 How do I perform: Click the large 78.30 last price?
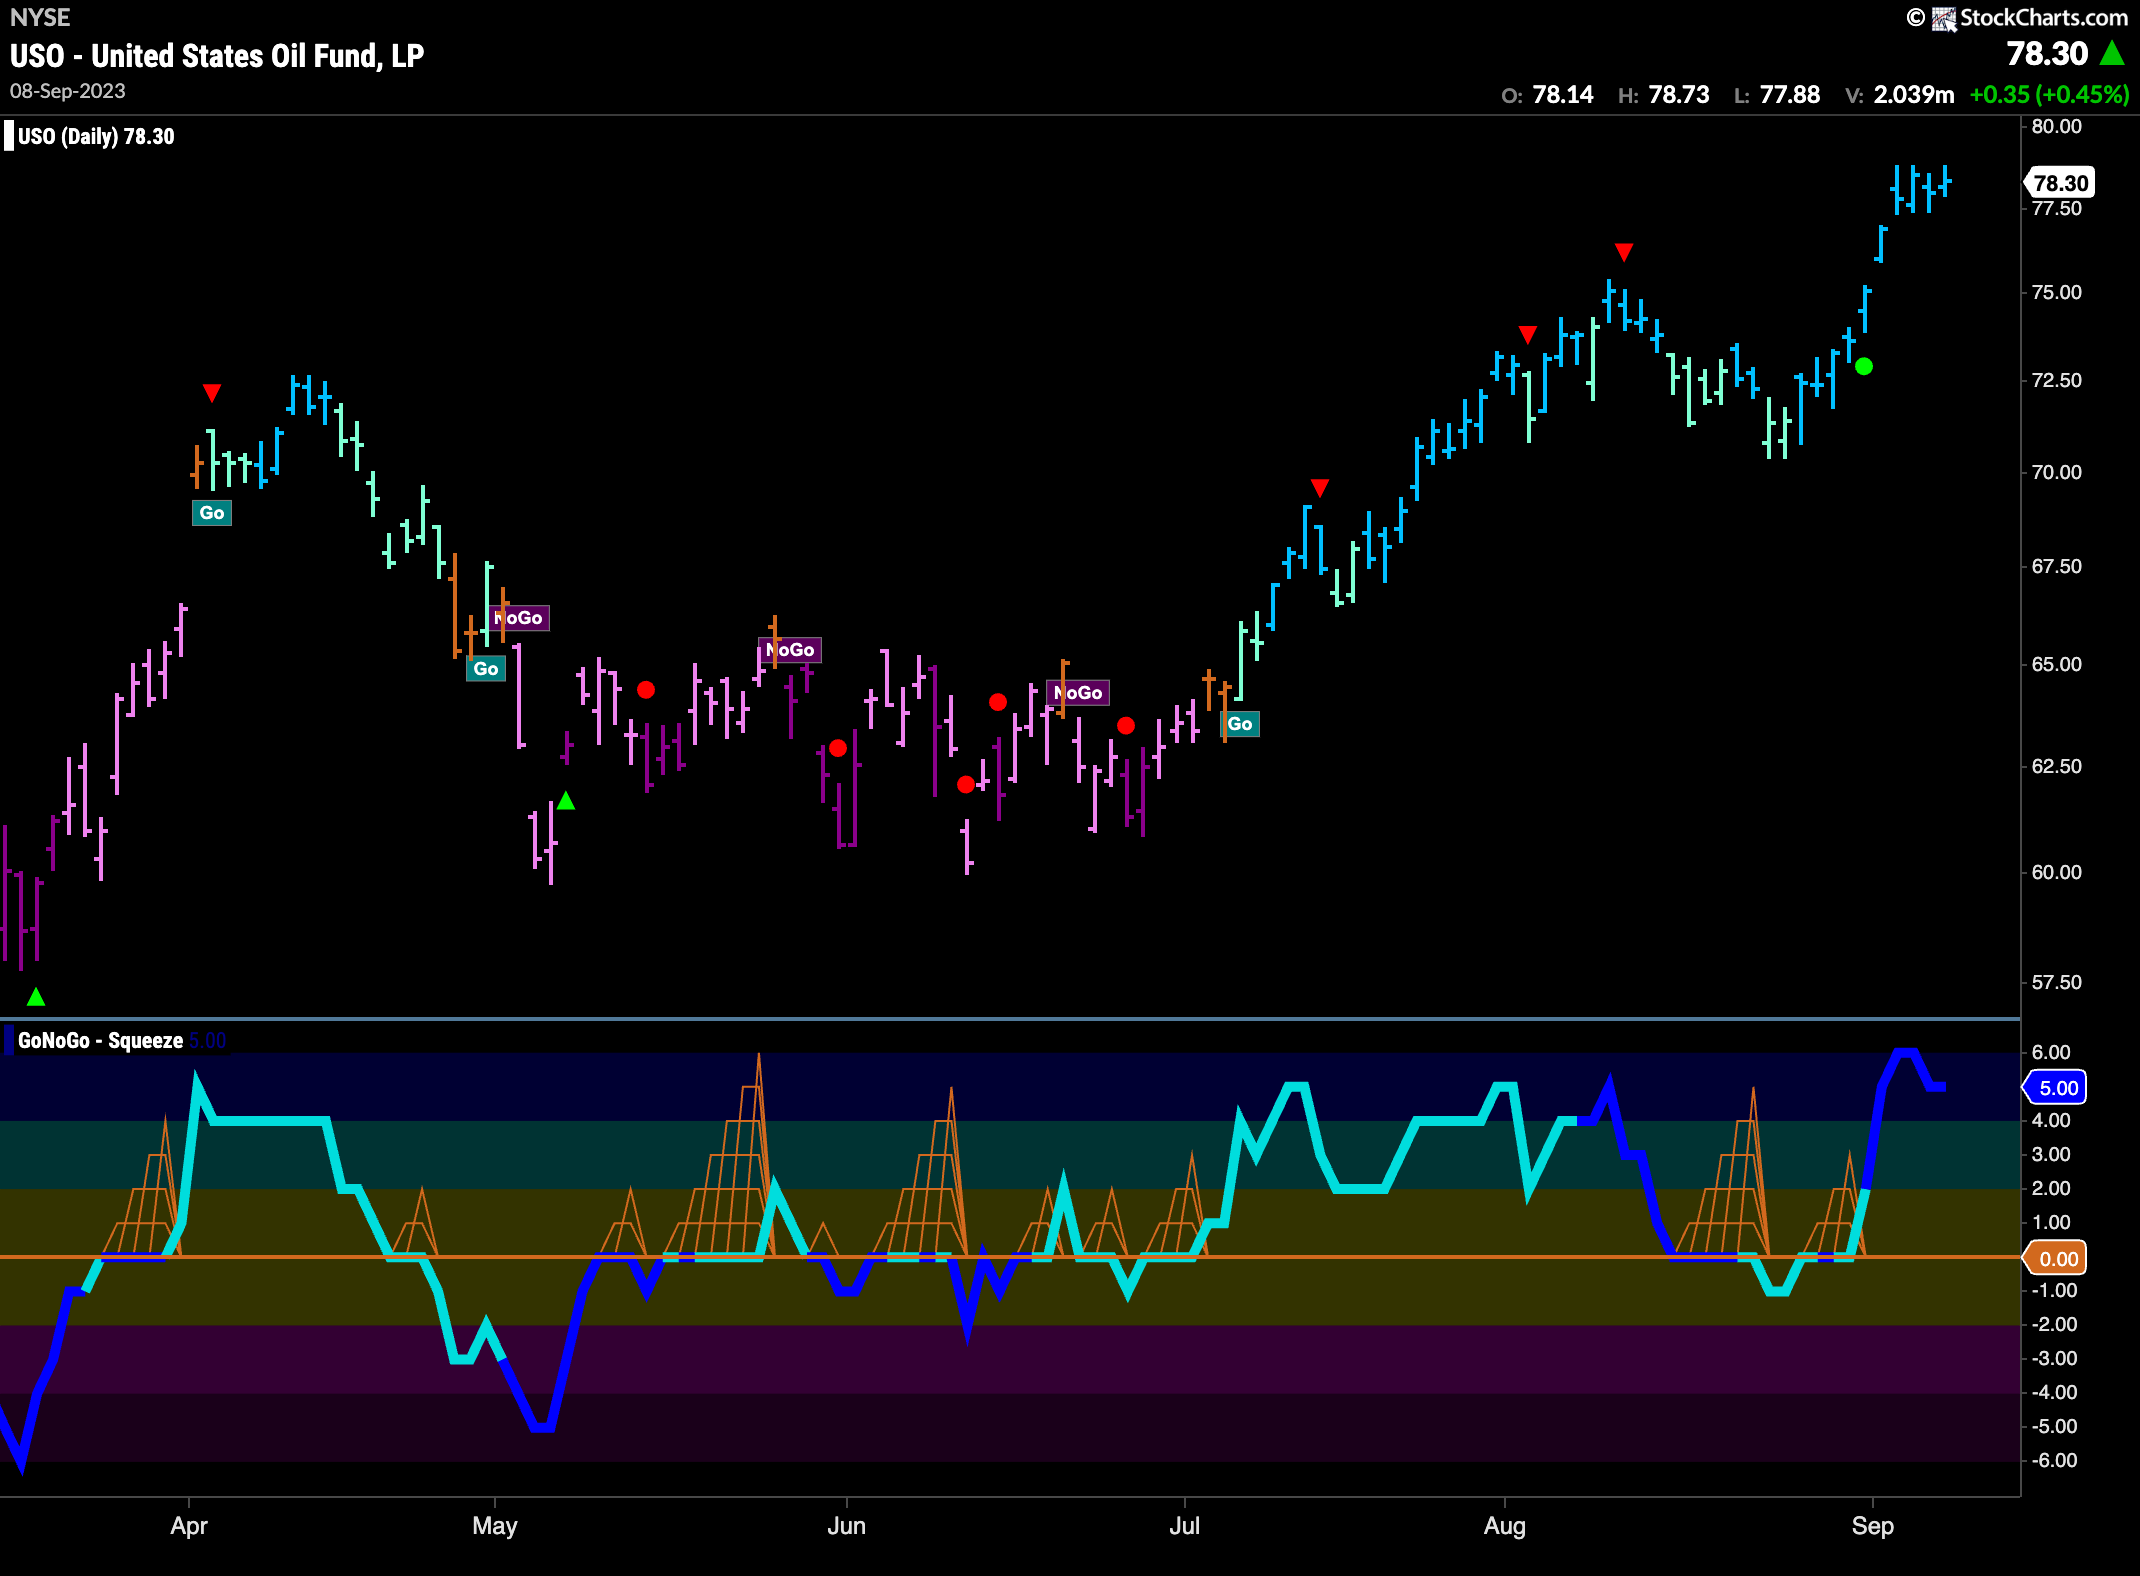point(2048,53)
